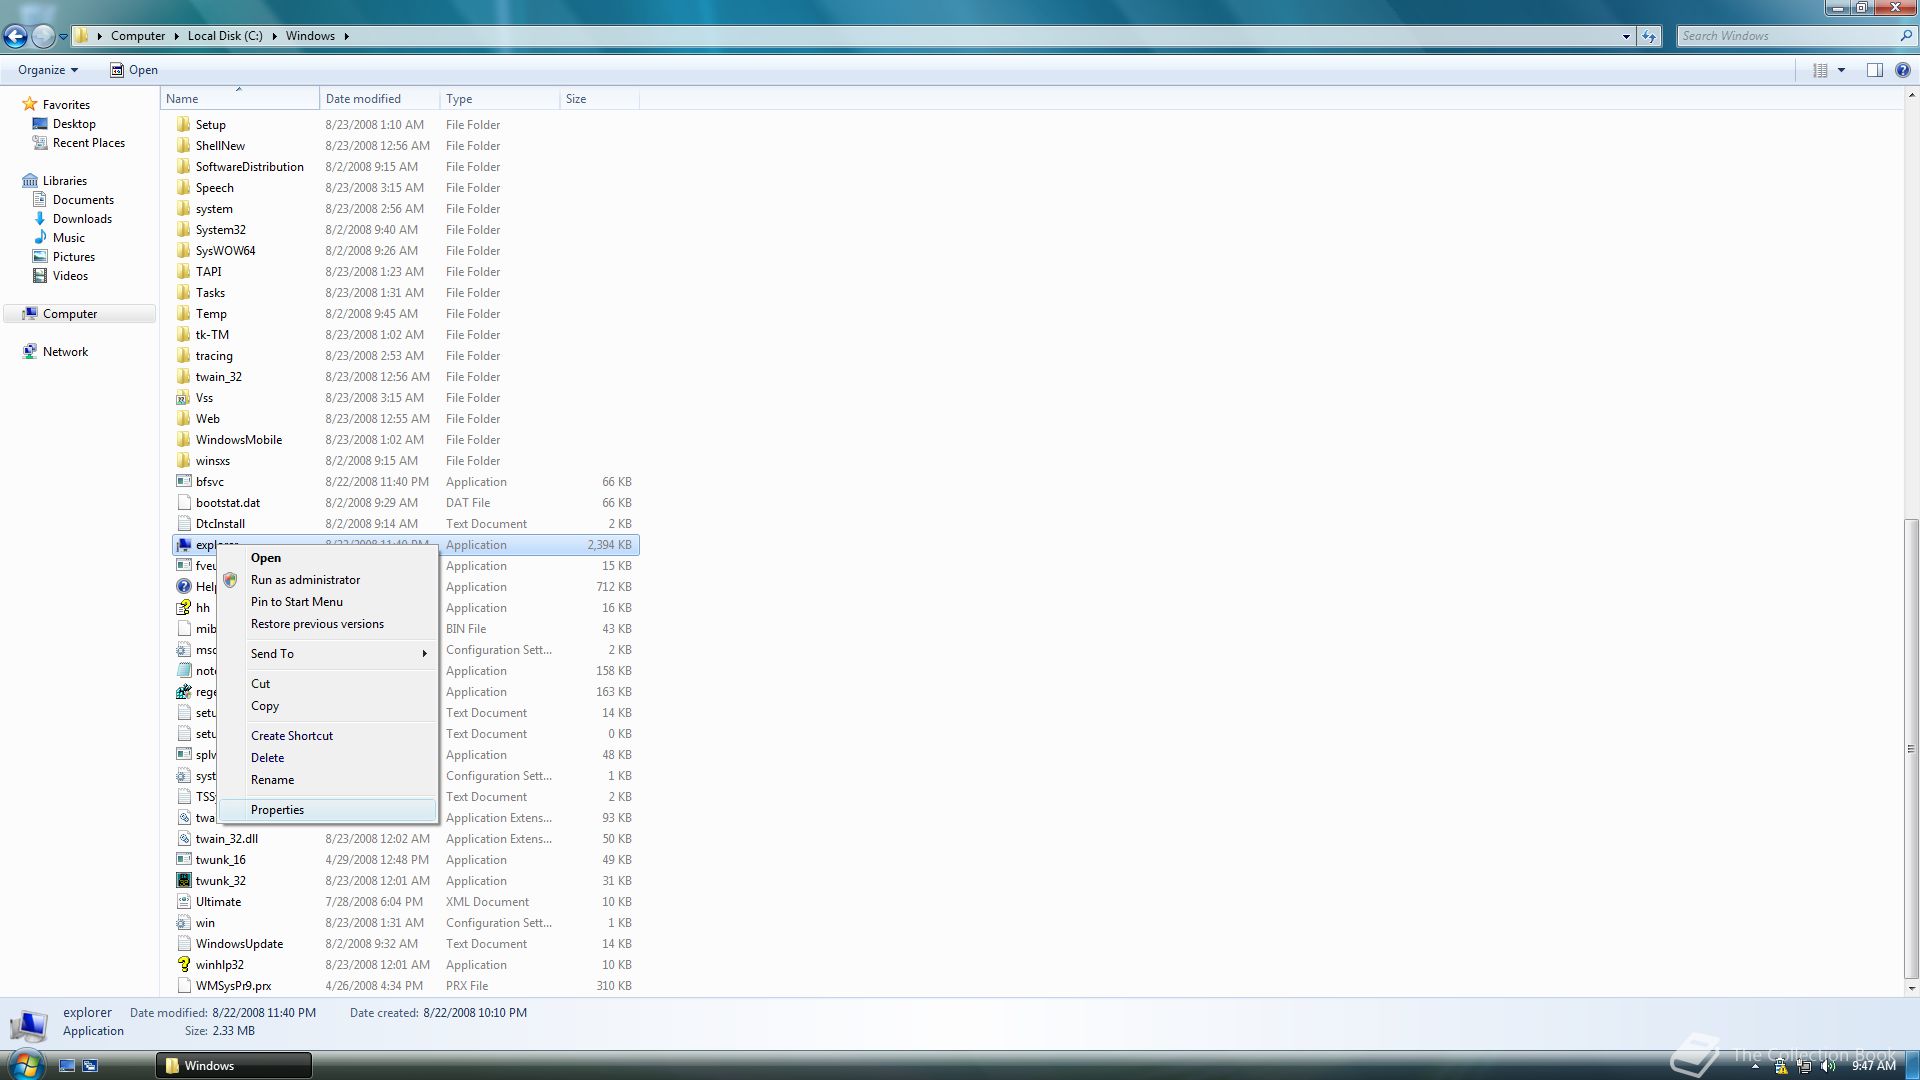
Task: Open the Windows Start orb
Action: point(25,1064)
